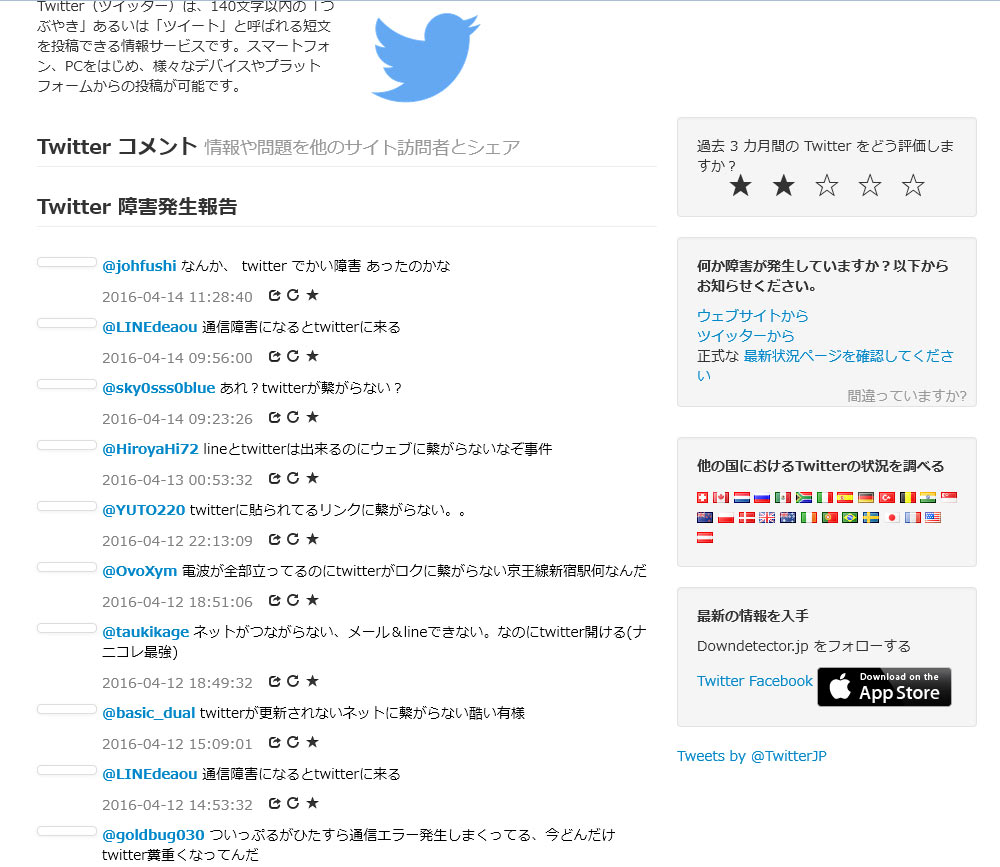1000x867 pixels.
Task: Select the Belgium flag
Action: 908,498
